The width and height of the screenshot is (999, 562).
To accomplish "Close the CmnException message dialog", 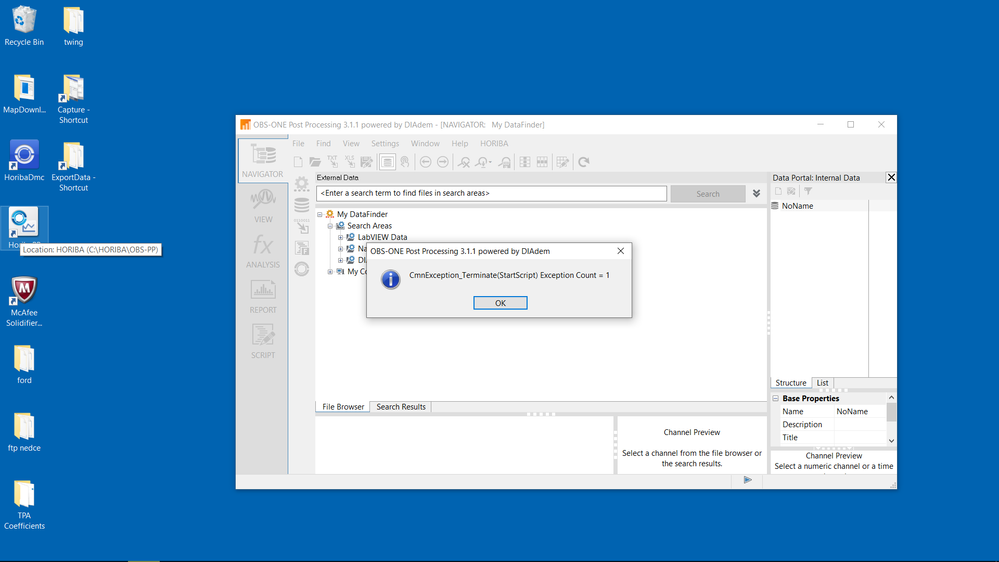I will 621,251.
